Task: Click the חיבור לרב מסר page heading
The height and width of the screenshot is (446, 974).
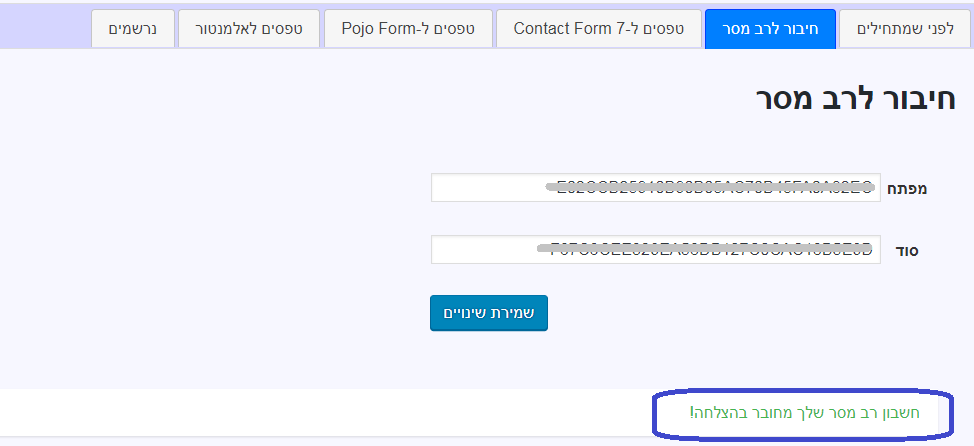Action: point(856,99)
